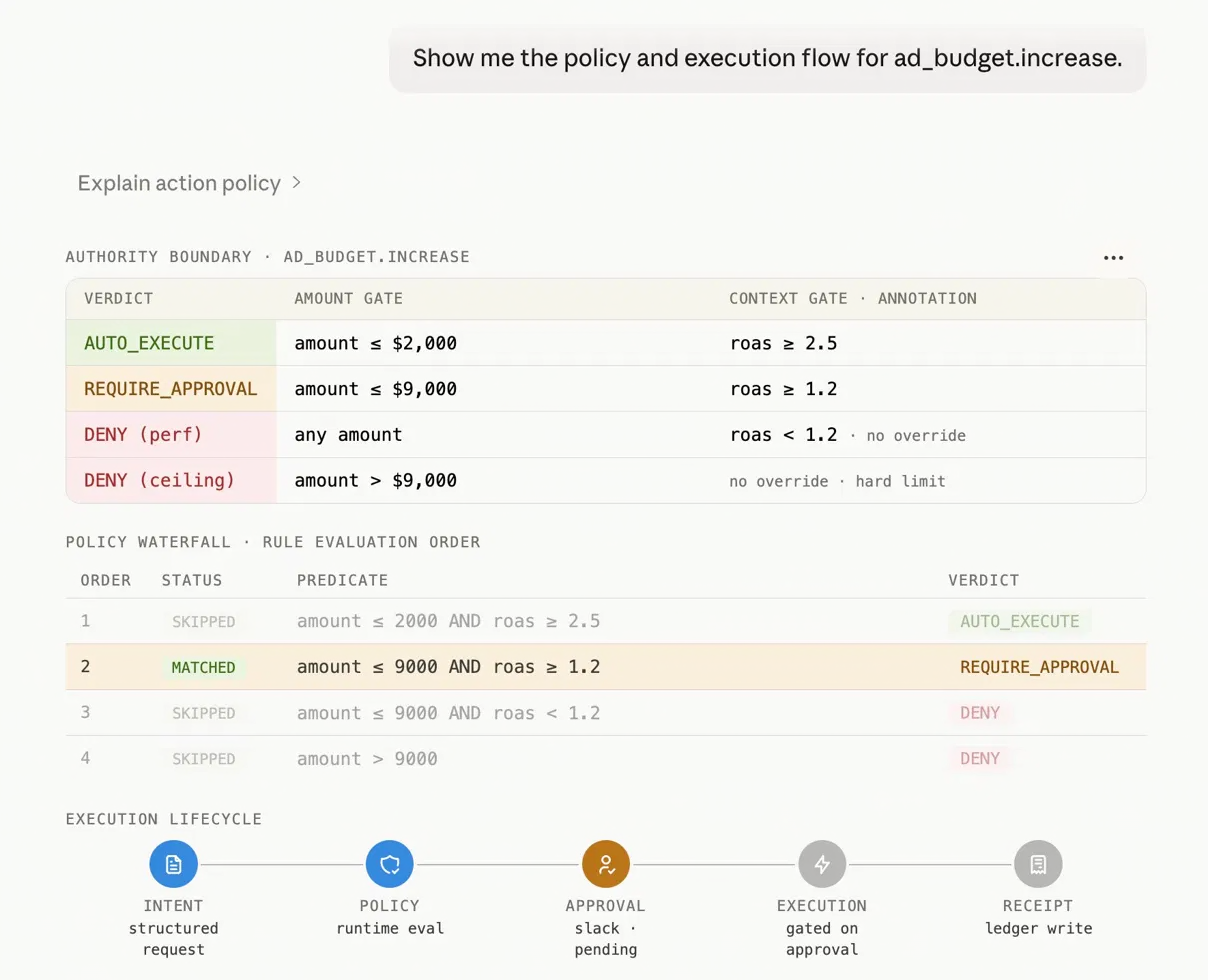Select the DENY (ceiling) verdict cell
This screenshot has height=980, width=1208.
tap(171, 480)
